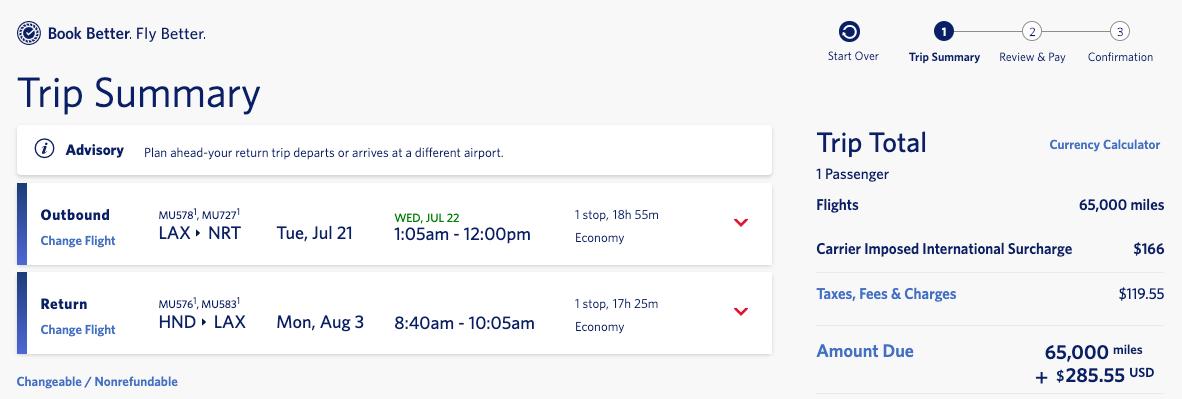This screenshot has width=1182, height=399.
Task: Select step 2 Review & Pay circle
Action: coord(1032,32)
